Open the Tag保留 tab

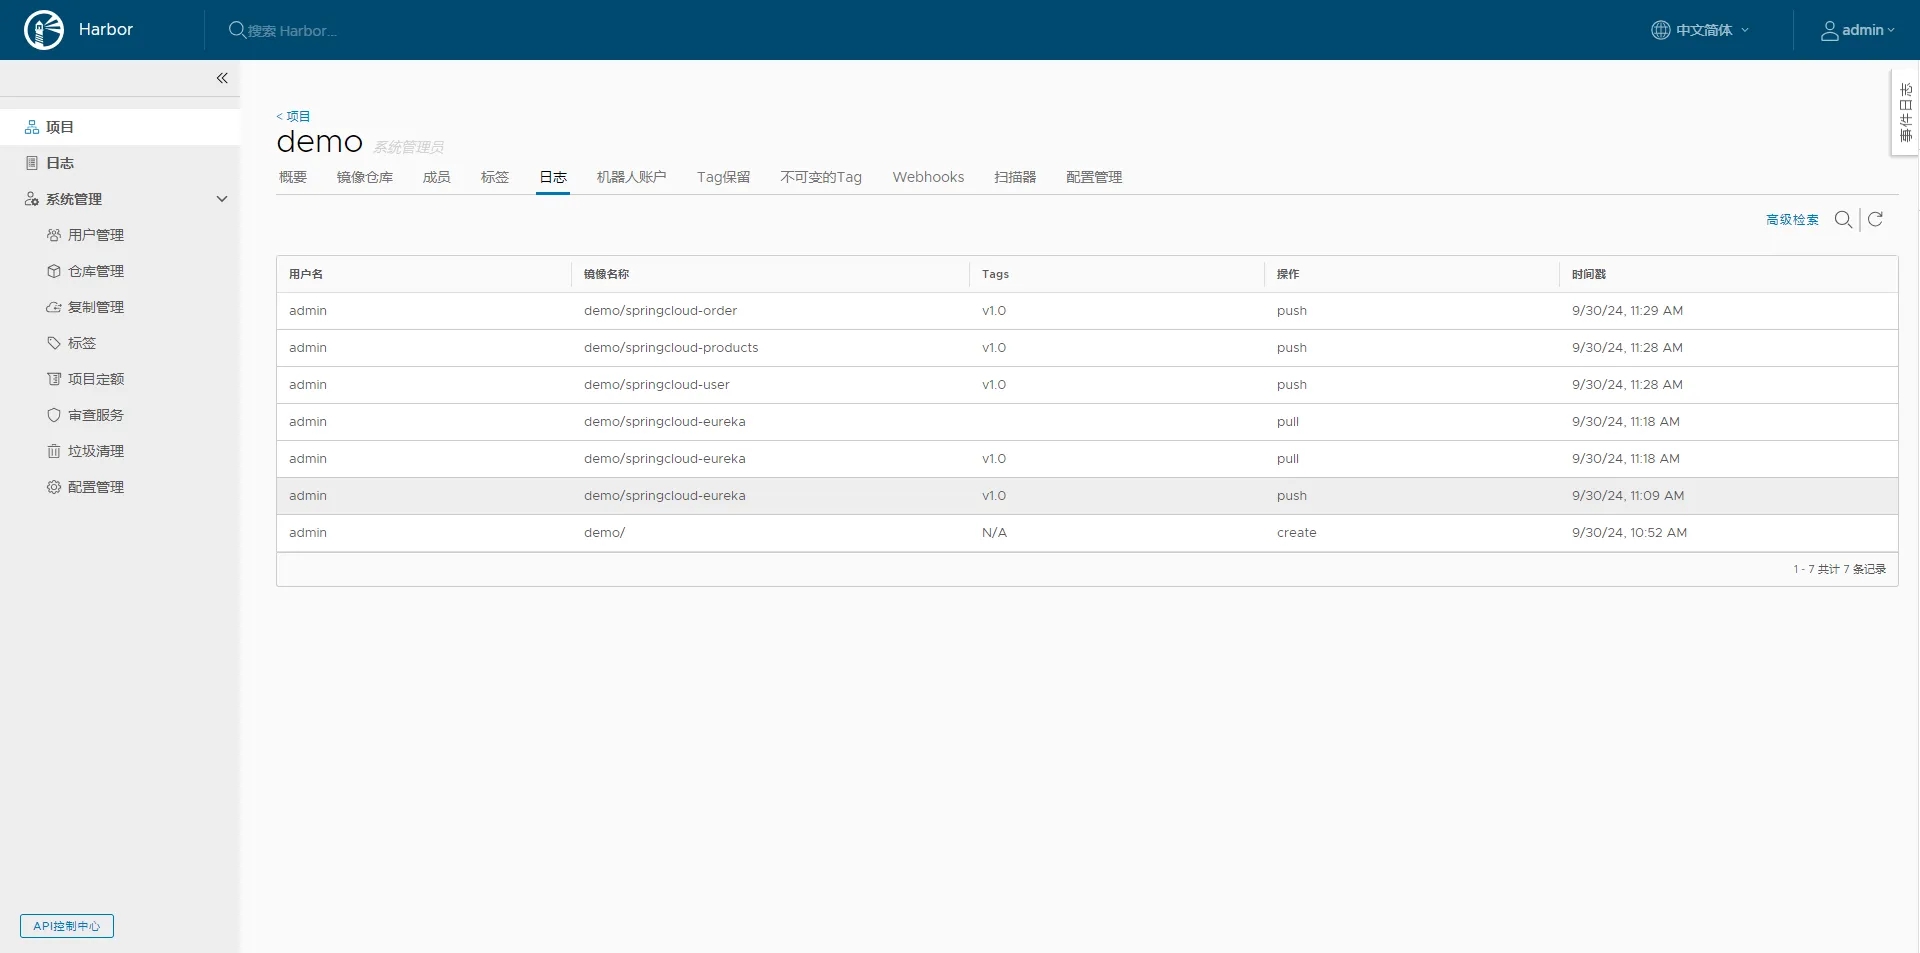pyautogui.click(x=723, y=177)
